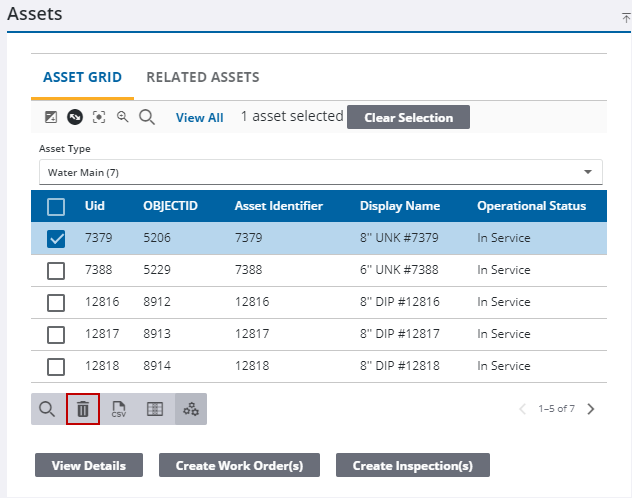Collapse the Assets panel using the top-right arrow
The image size is (632, 498).
pyautogui.click(x=626, y=17)
